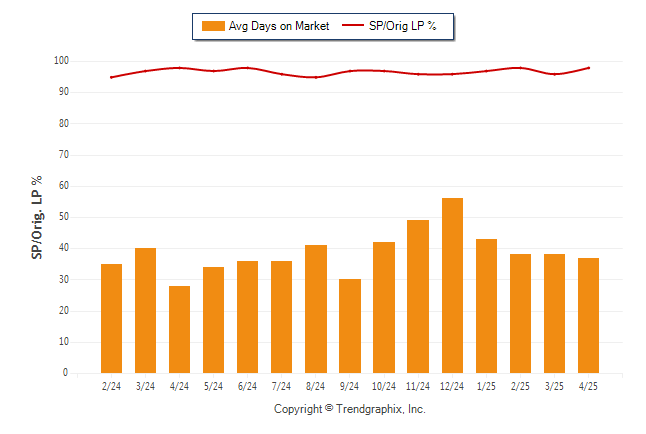Click the 4/25 bar
Viewport: 646px width, 434px height.
click(588, 316)
